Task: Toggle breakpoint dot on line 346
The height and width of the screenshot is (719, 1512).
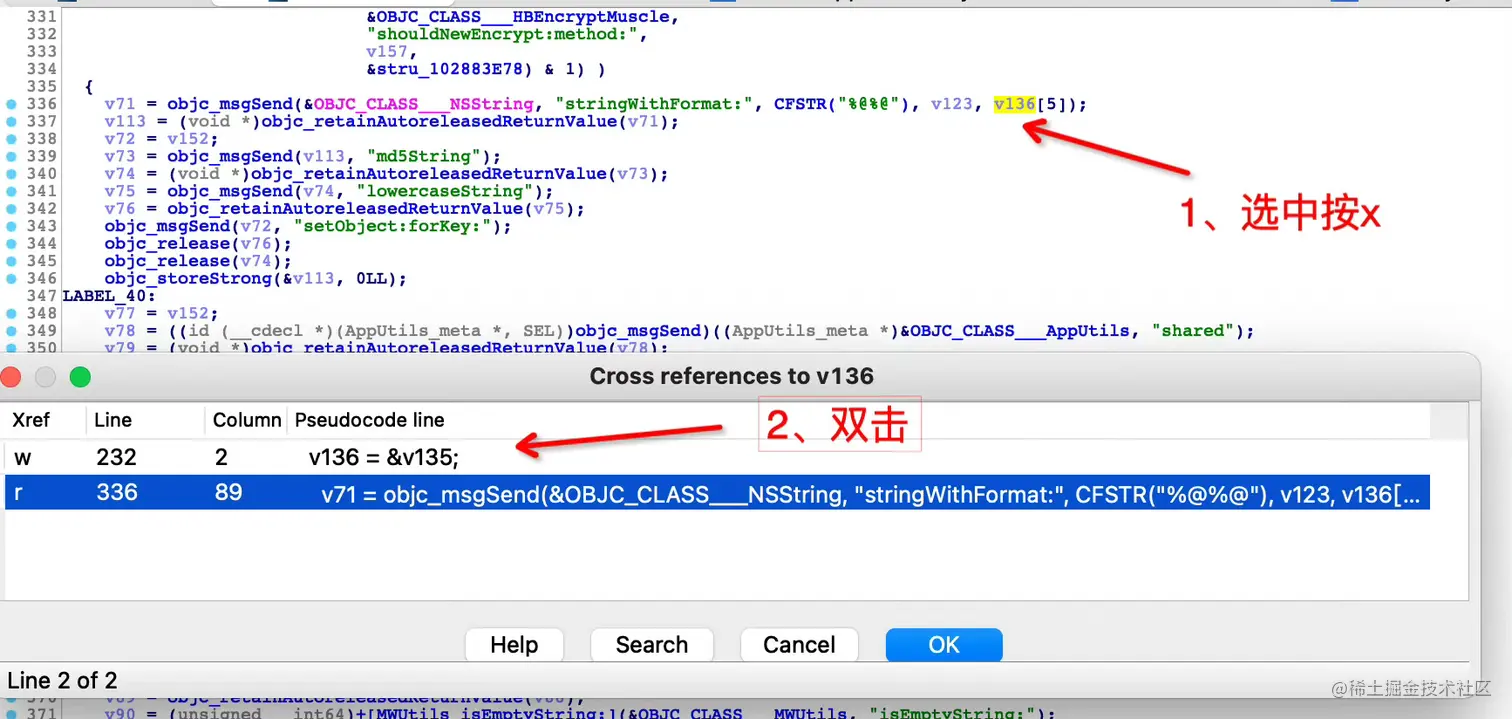Action: [x=11, y=278]
